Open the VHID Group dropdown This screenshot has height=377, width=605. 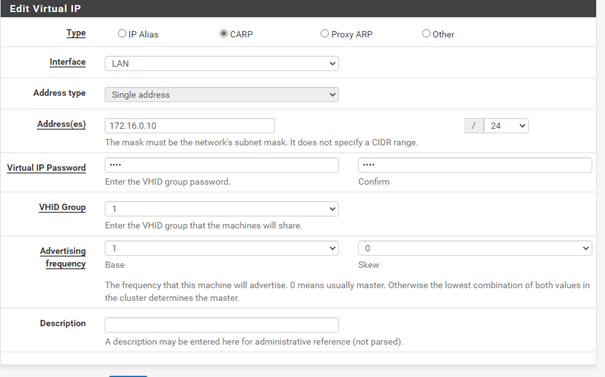[x=222, y=209]
